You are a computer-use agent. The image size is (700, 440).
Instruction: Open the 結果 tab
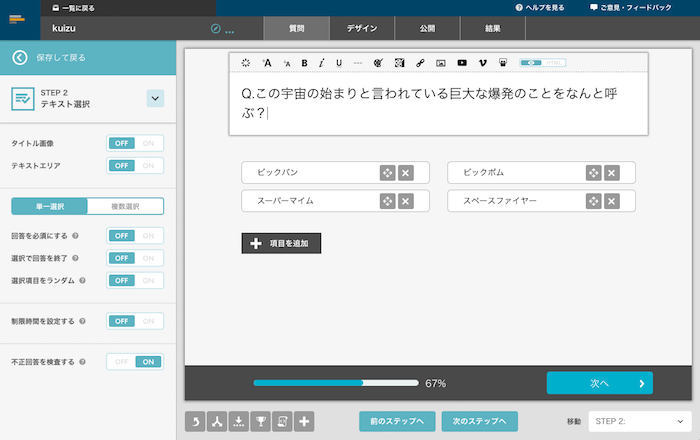click(x=492, y=29)
